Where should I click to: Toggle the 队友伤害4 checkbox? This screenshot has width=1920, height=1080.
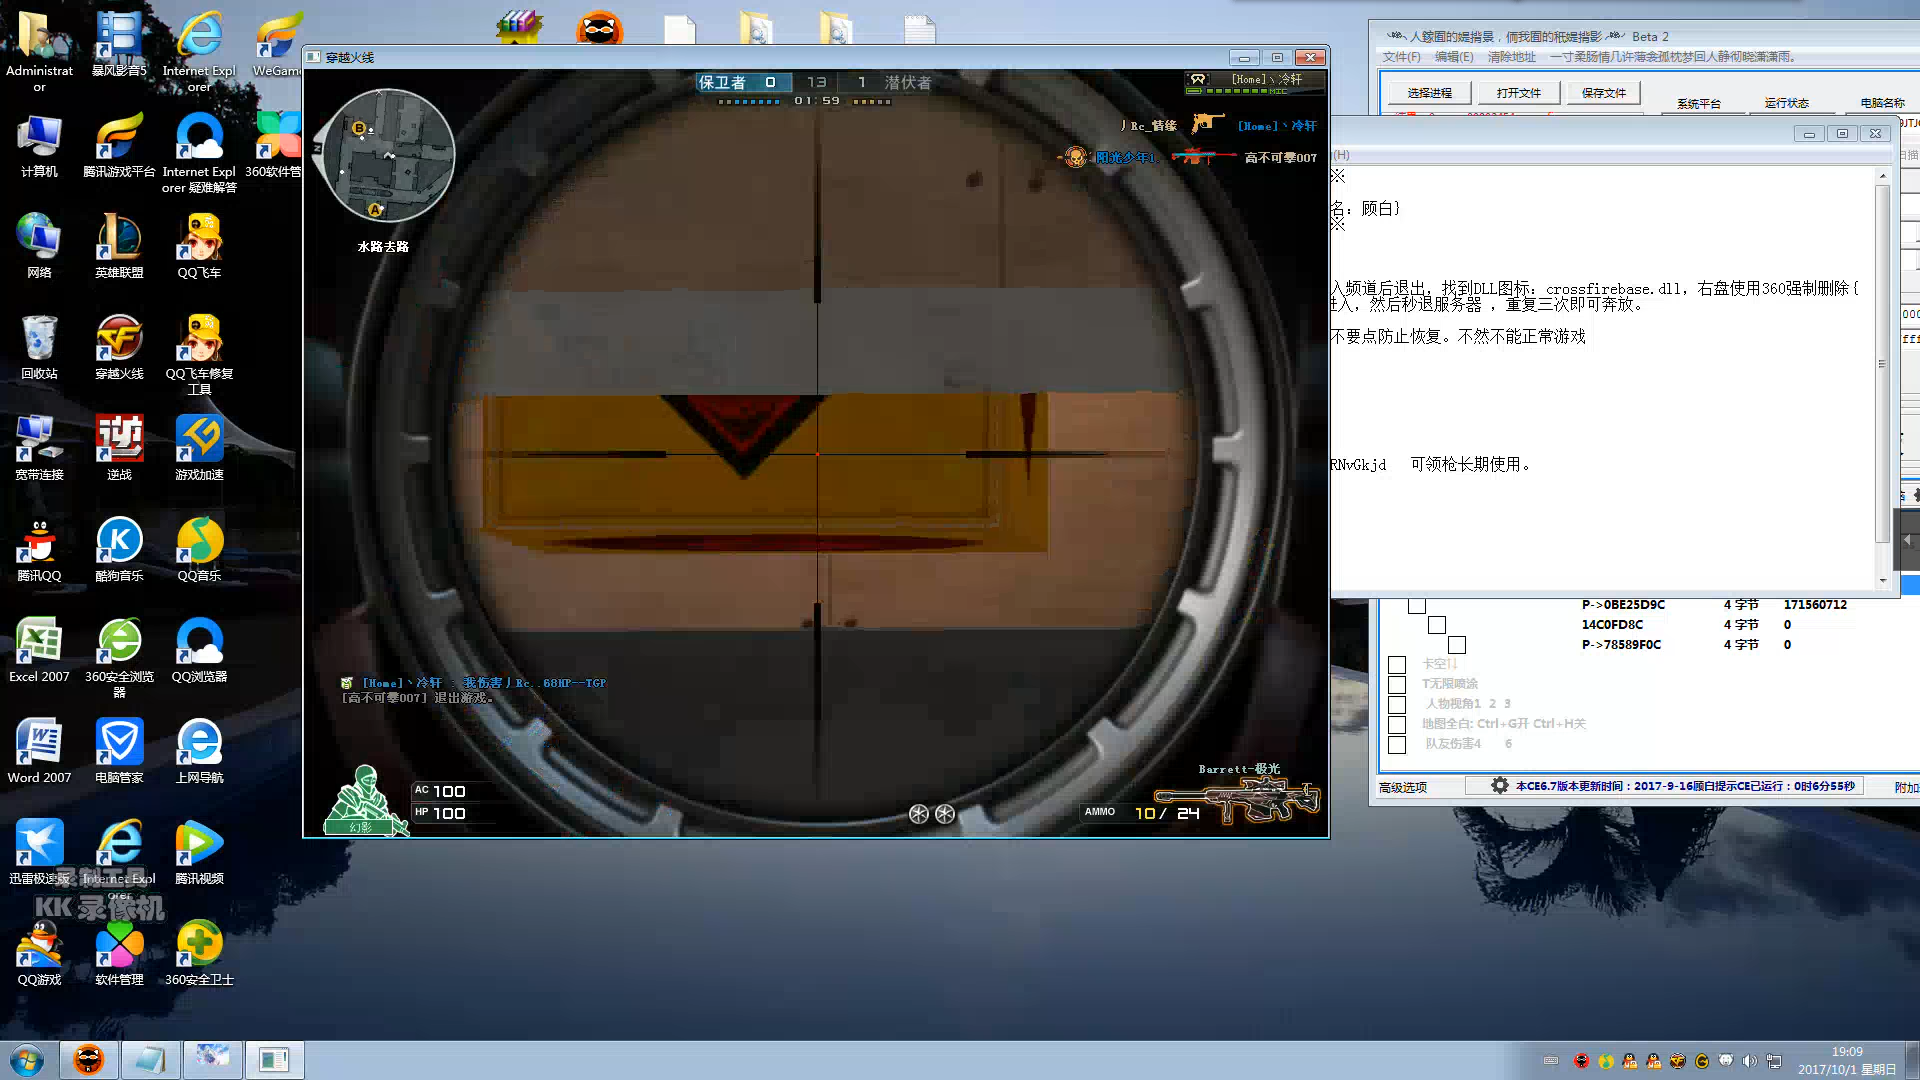[x=1397, y=745]
